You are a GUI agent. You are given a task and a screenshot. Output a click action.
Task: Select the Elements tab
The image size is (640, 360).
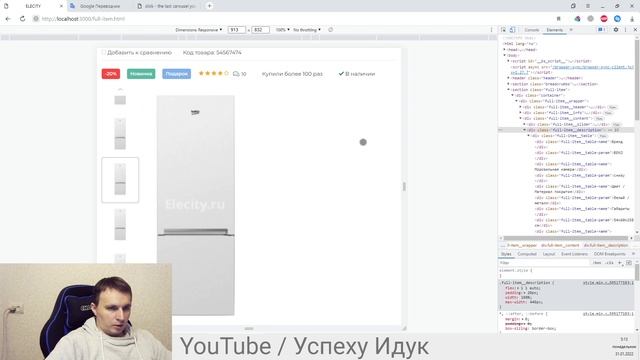click(555, 30)
